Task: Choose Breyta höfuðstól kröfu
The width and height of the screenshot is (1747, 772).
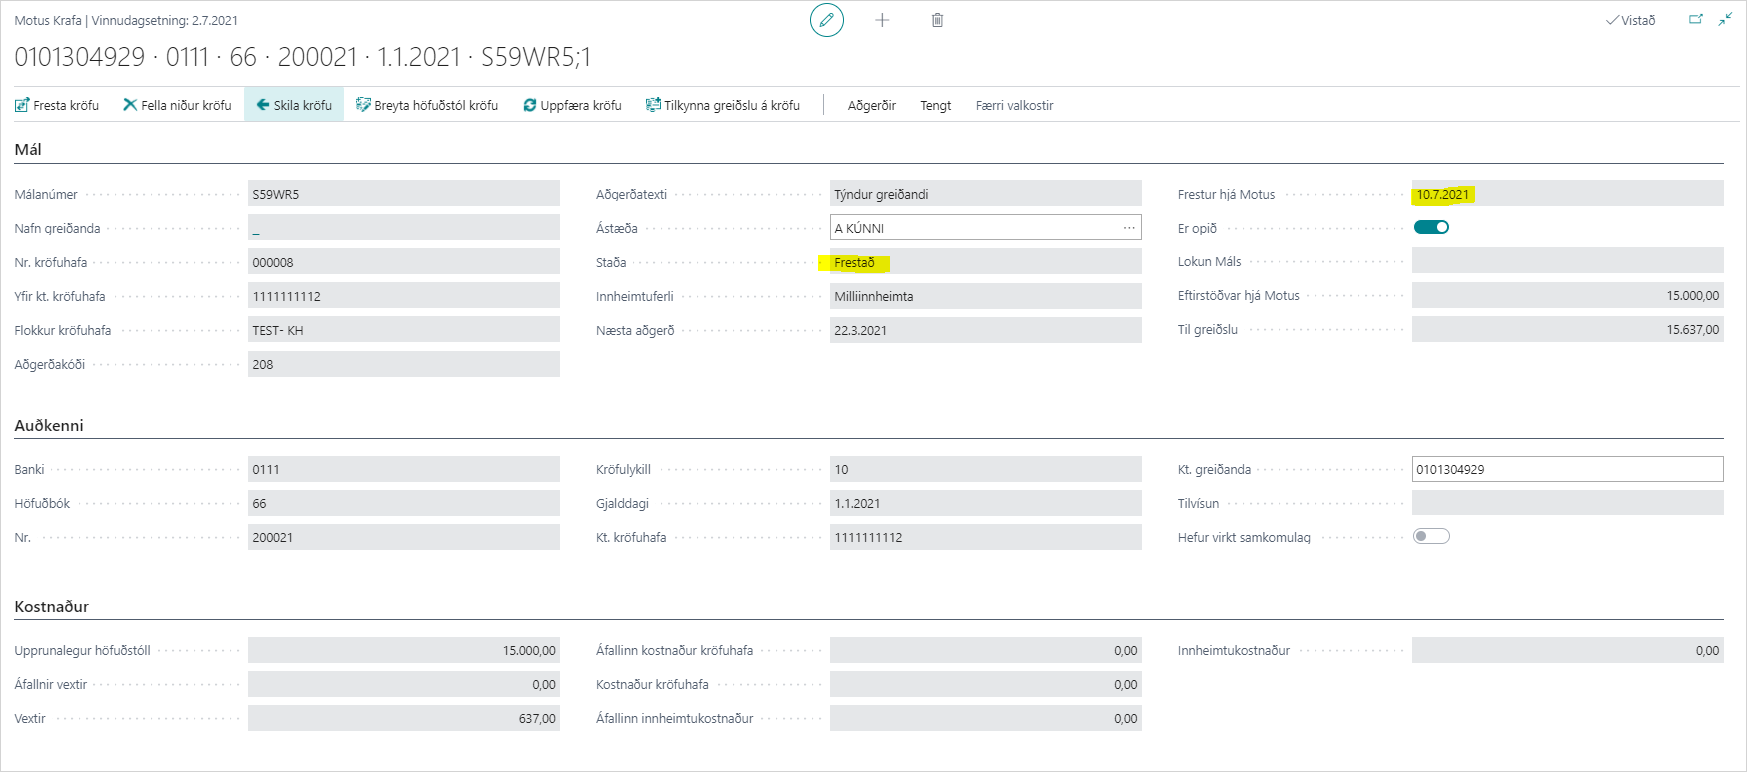Action: click(x=427, y=105)
